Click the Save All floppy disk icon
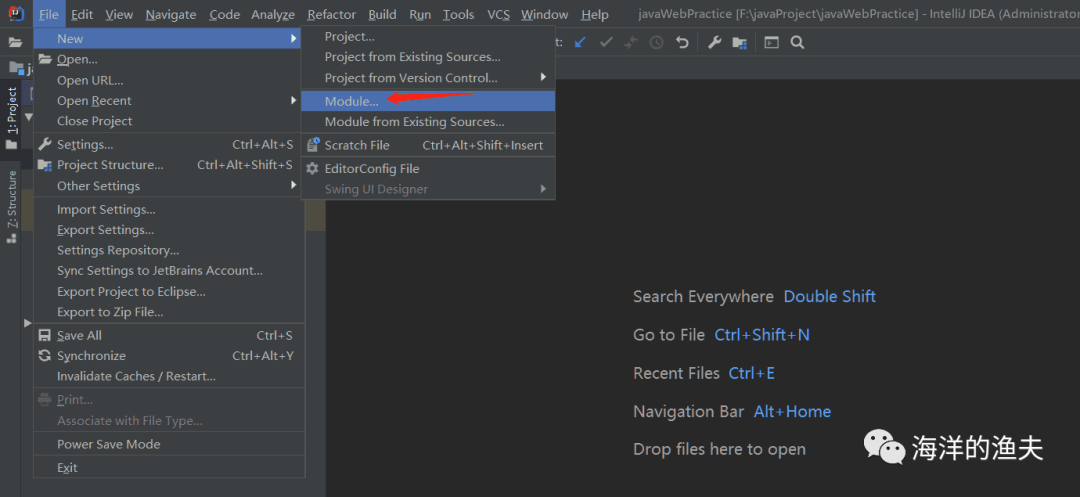Viewport: 1080px width, 497px height. coord(45,336)
